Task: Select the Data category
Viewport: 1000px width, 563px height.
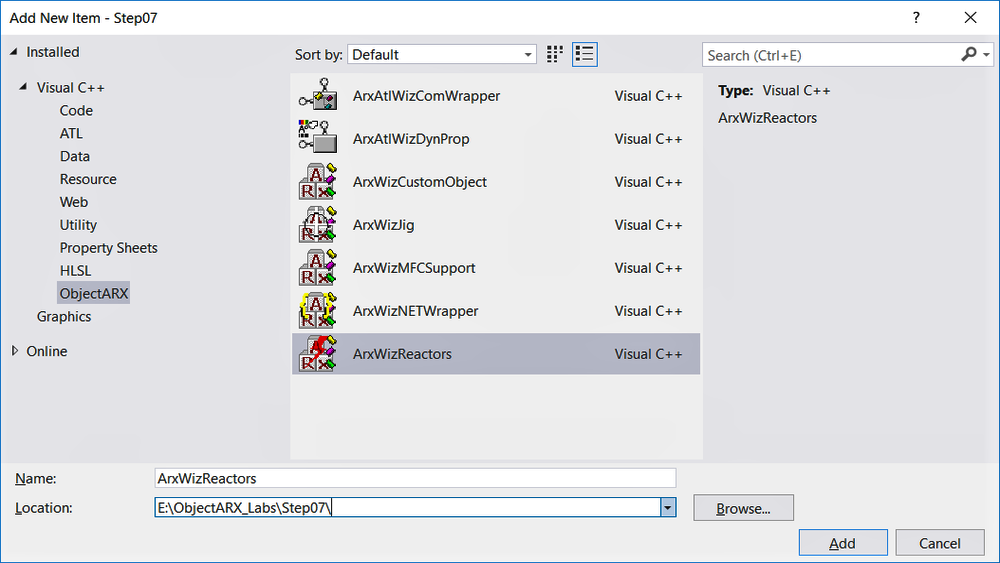Action: [75, 156]
